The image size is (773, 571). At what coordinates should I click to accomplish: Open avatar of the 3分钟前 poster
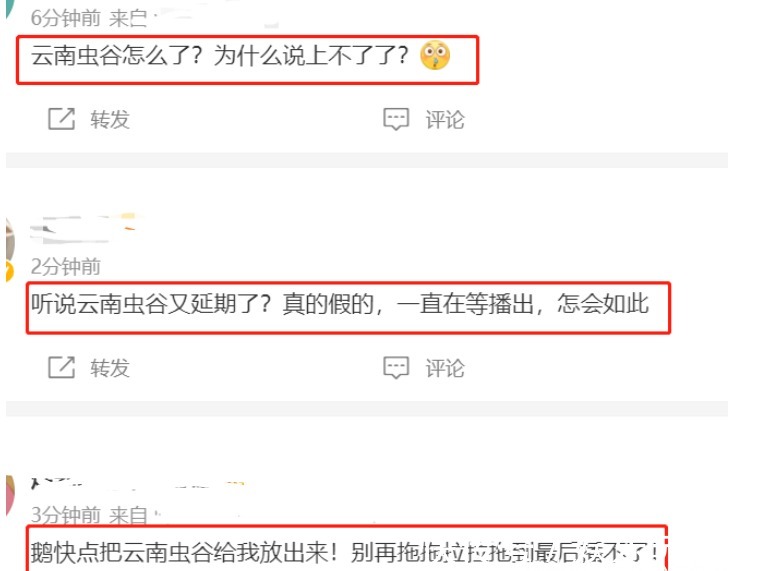point(10,496)
